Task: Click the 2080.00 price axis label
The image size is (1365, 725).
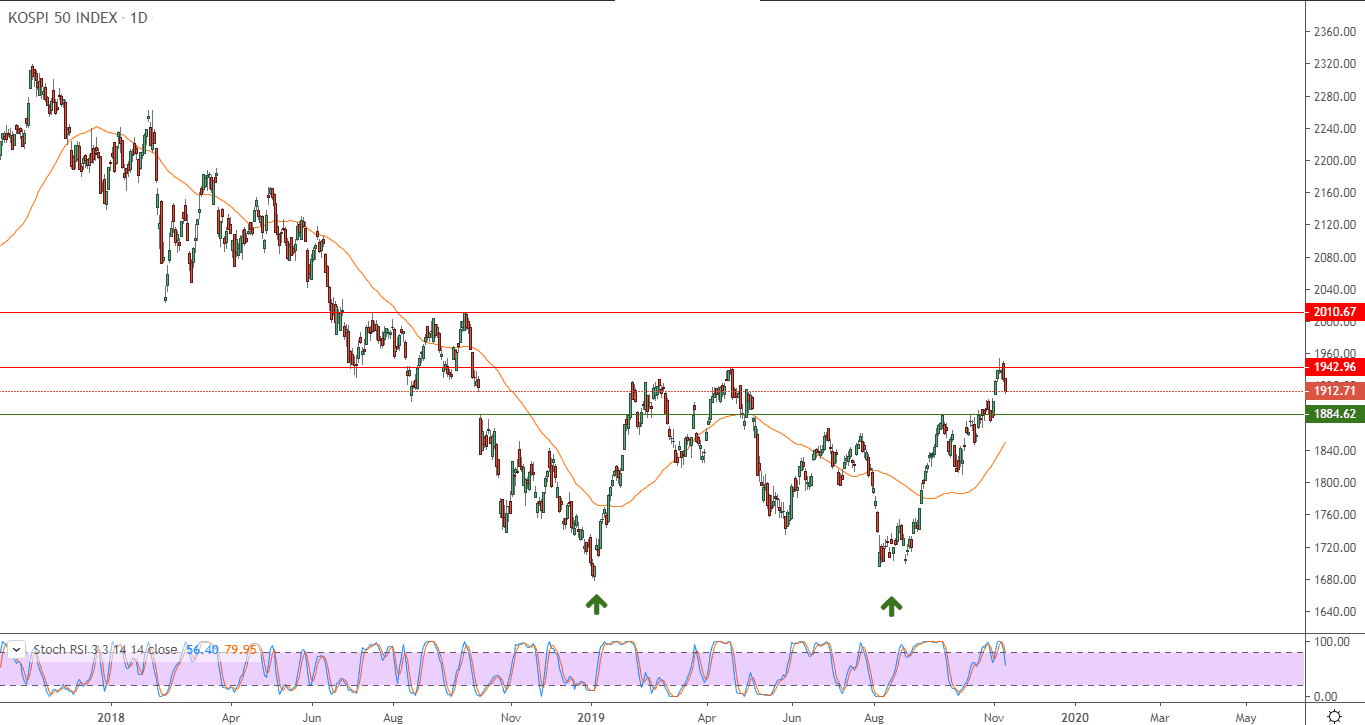Action: click(1335, 258)
